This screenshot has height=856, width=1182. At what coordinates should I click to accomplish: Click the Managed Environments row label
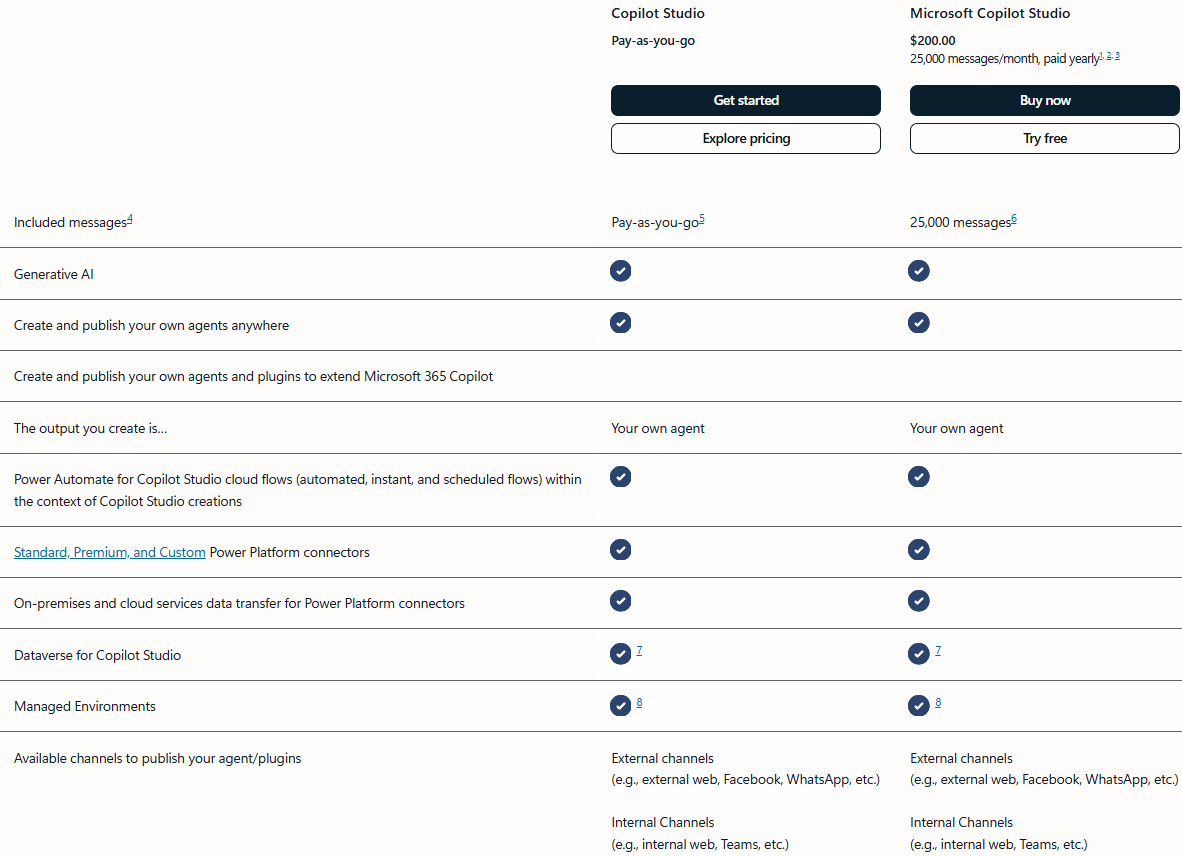click(84, 707)
